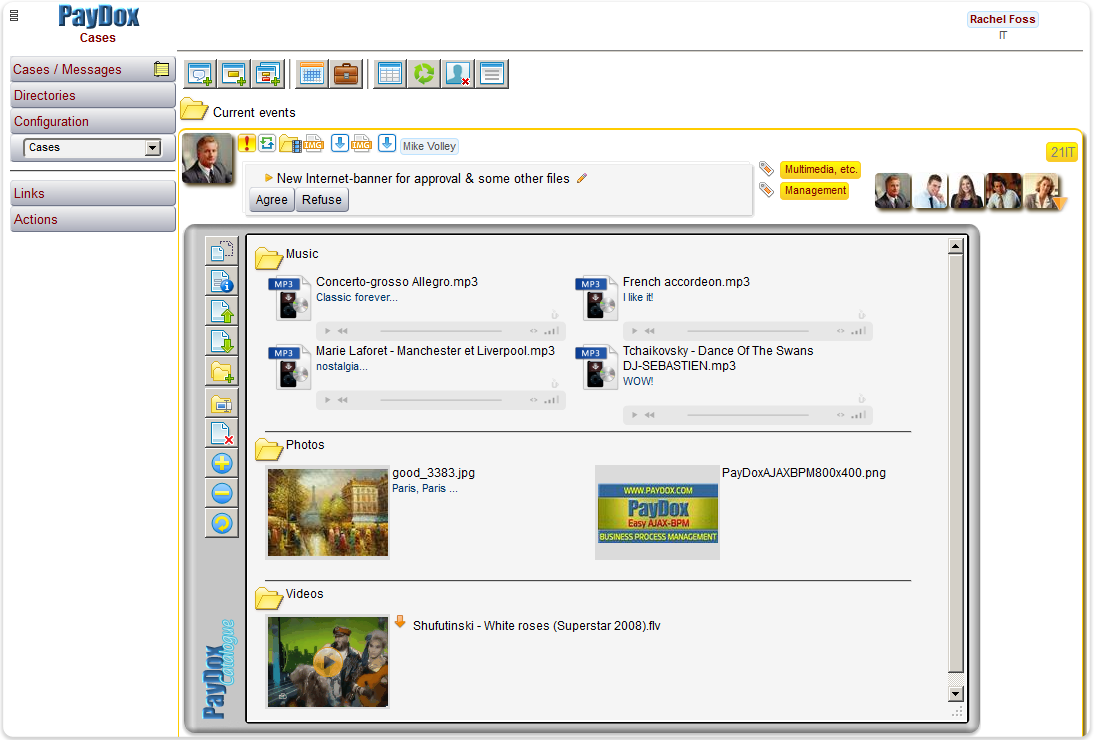Click the table grid view icon
Screen dimensions: 1094x740
coord(389,73)
